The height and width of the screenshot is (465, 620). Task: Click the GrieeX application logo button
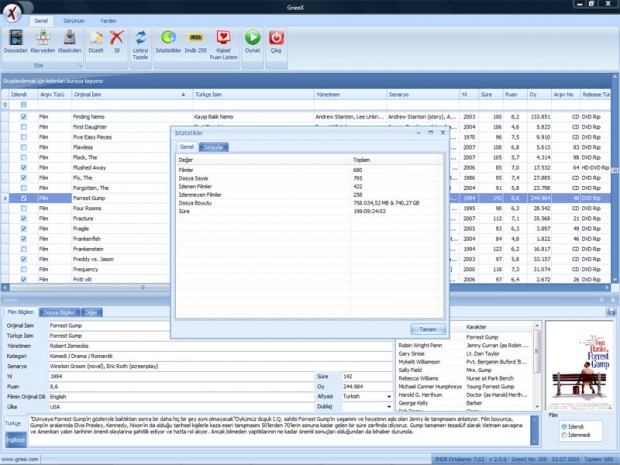click(x=13, y=12)
